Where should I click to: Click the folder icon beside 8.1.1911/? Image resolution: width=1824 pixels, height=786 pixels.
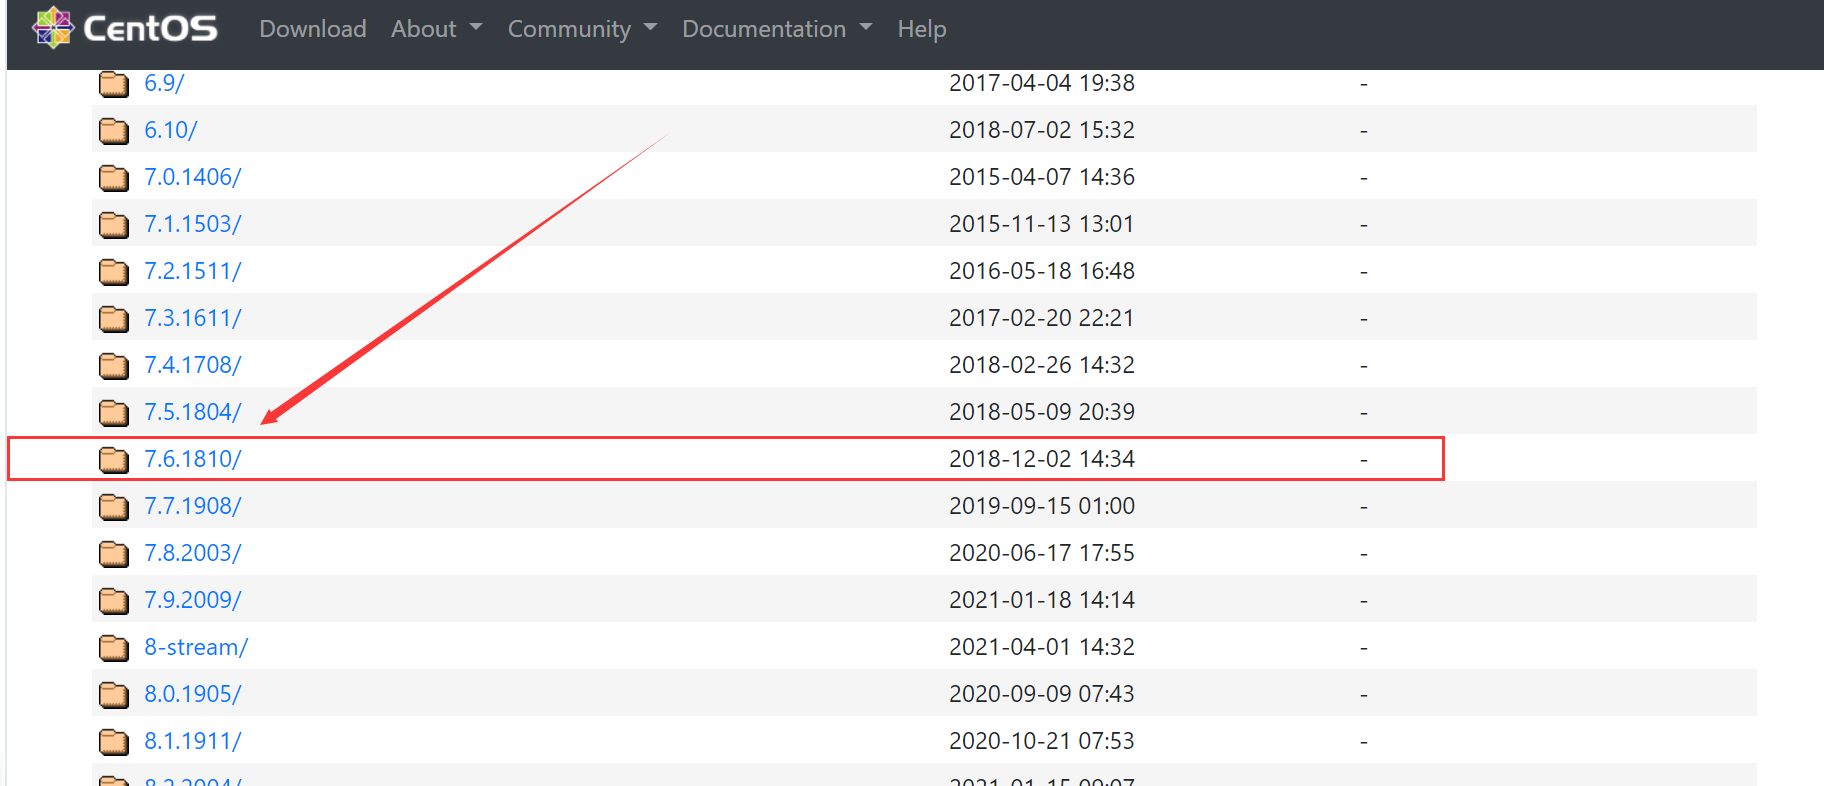coord(114,742)
